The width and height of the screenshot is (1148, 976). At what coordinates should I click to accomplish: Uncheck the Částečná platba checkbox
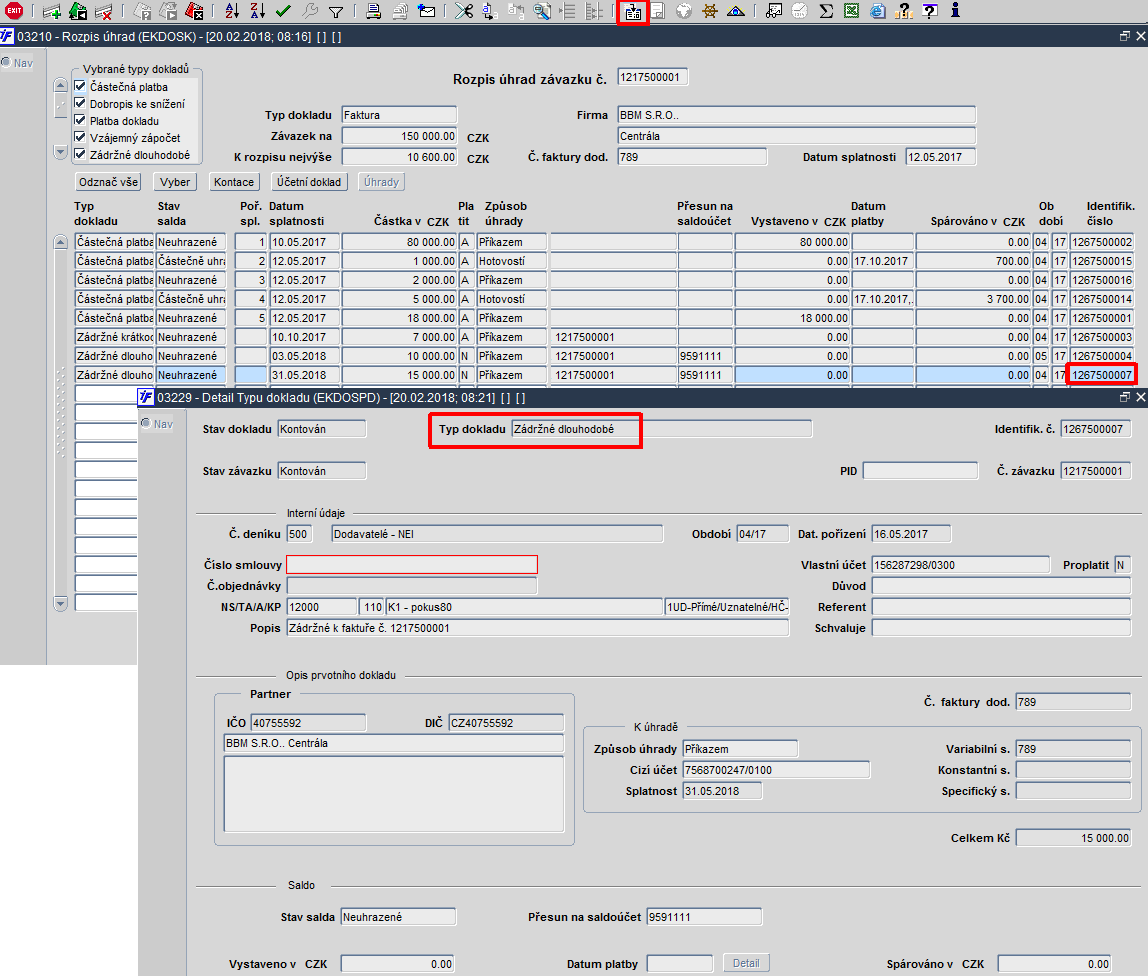click(x=81, y=87)
